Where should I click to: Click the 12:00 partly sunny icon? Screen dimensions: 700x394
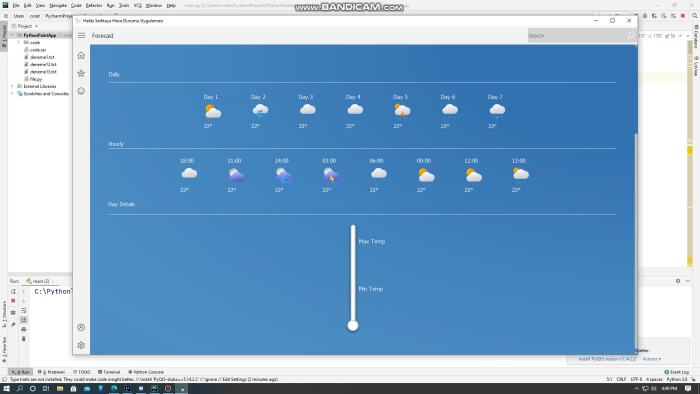point(474,175)
